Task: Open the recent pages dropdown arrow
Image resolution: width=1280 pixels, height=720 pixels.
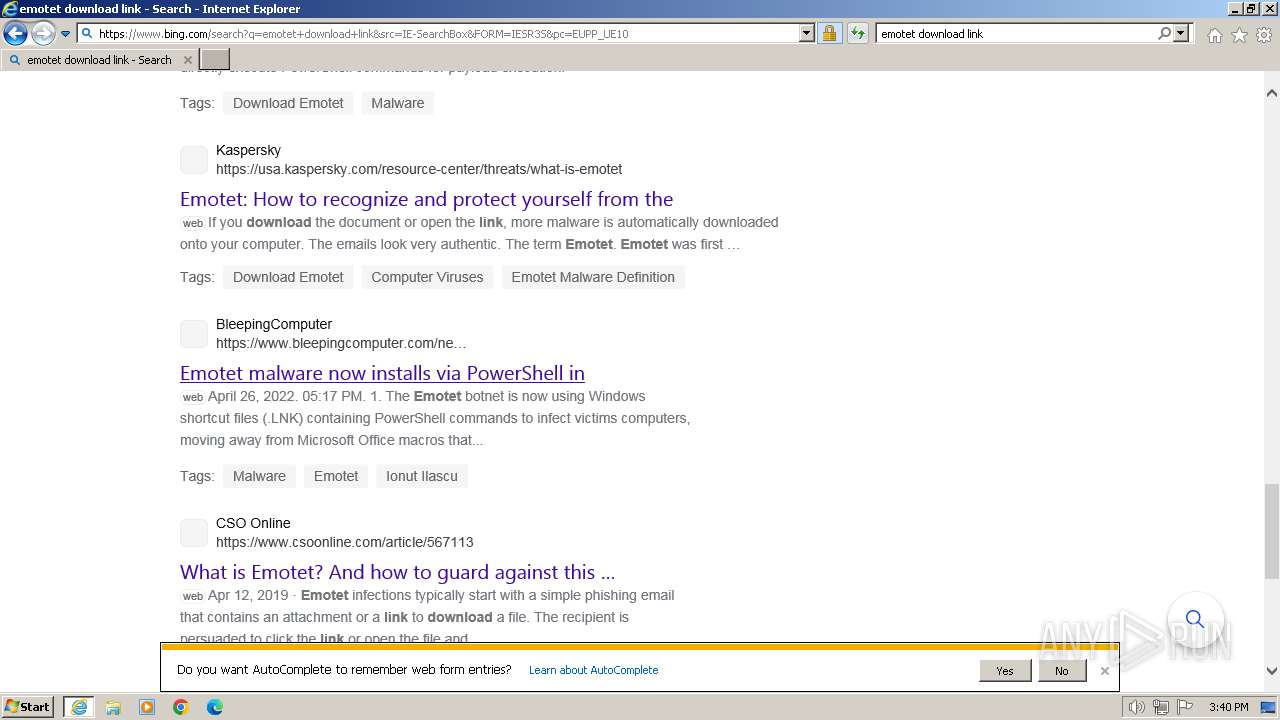Action: pyautogui.click(x=66, y=34)
